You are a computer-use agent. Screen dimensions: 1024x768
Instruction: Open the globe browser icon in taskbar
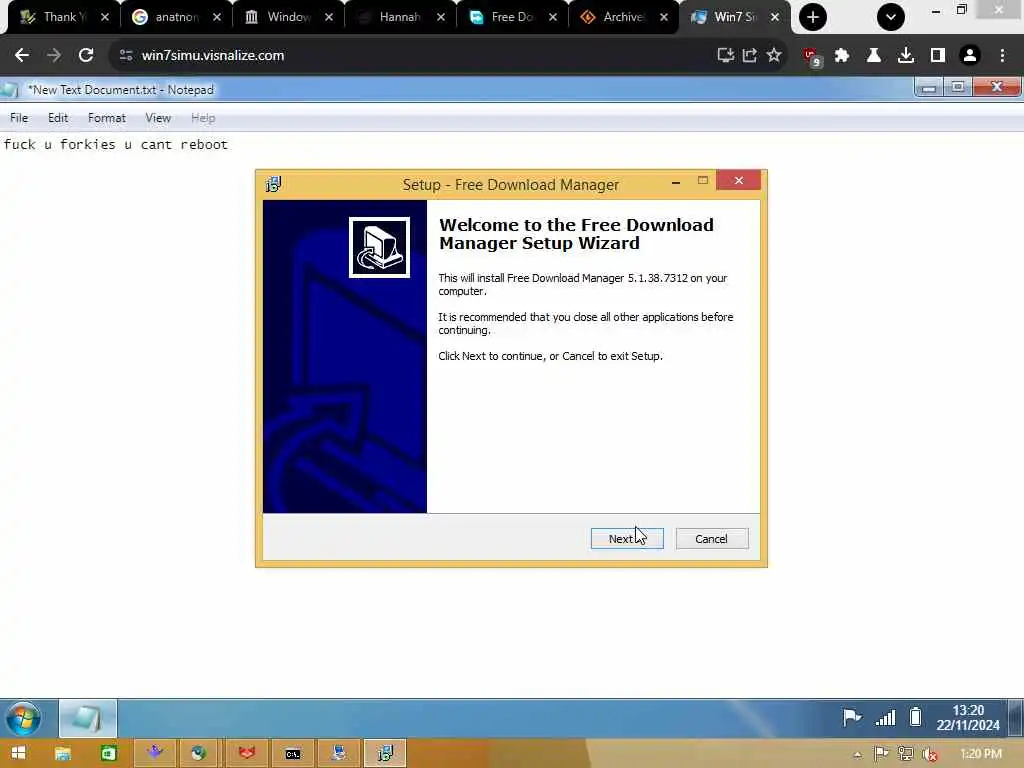pos(199,753)
